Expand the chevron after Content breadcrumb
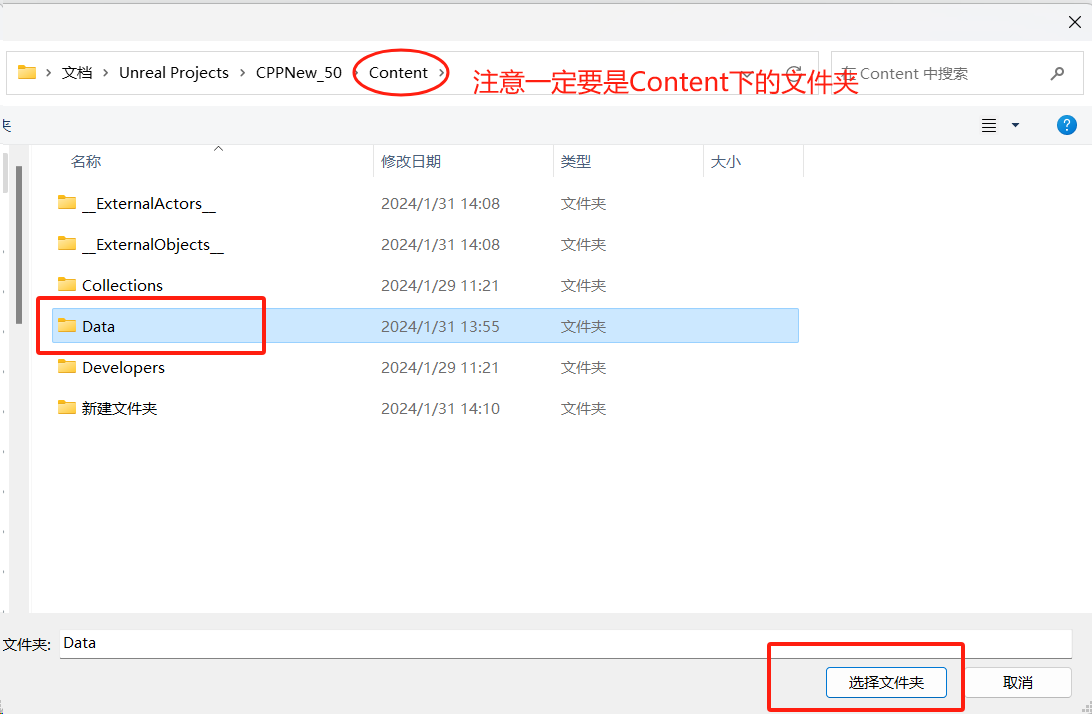Screen dimensions: 1092x714 click(x=441, y=73)
